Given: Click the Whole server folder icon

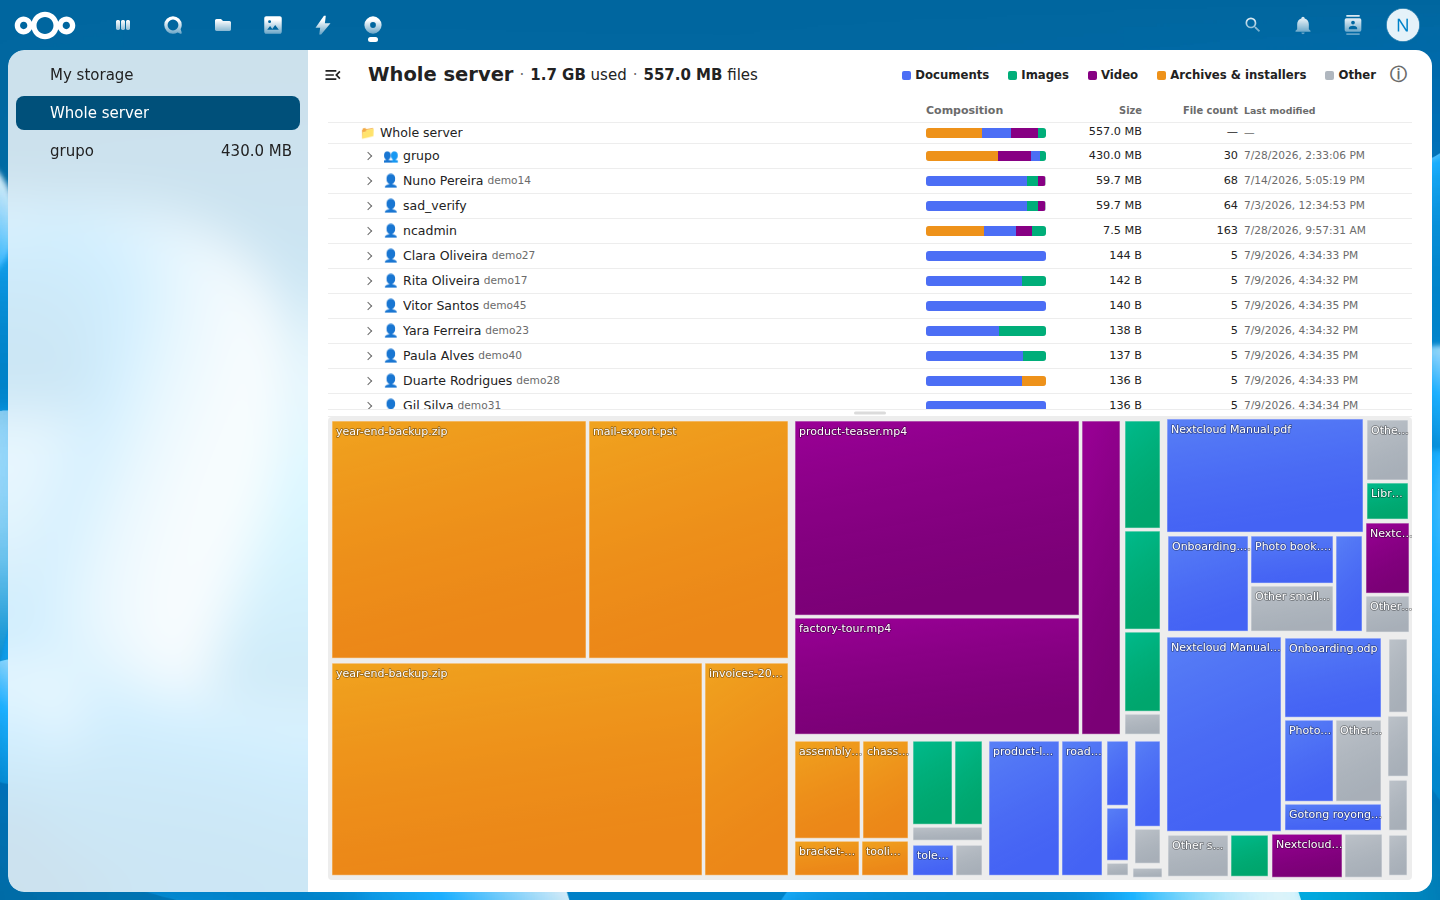Looking at the screenshot, I should click(367, 132).
